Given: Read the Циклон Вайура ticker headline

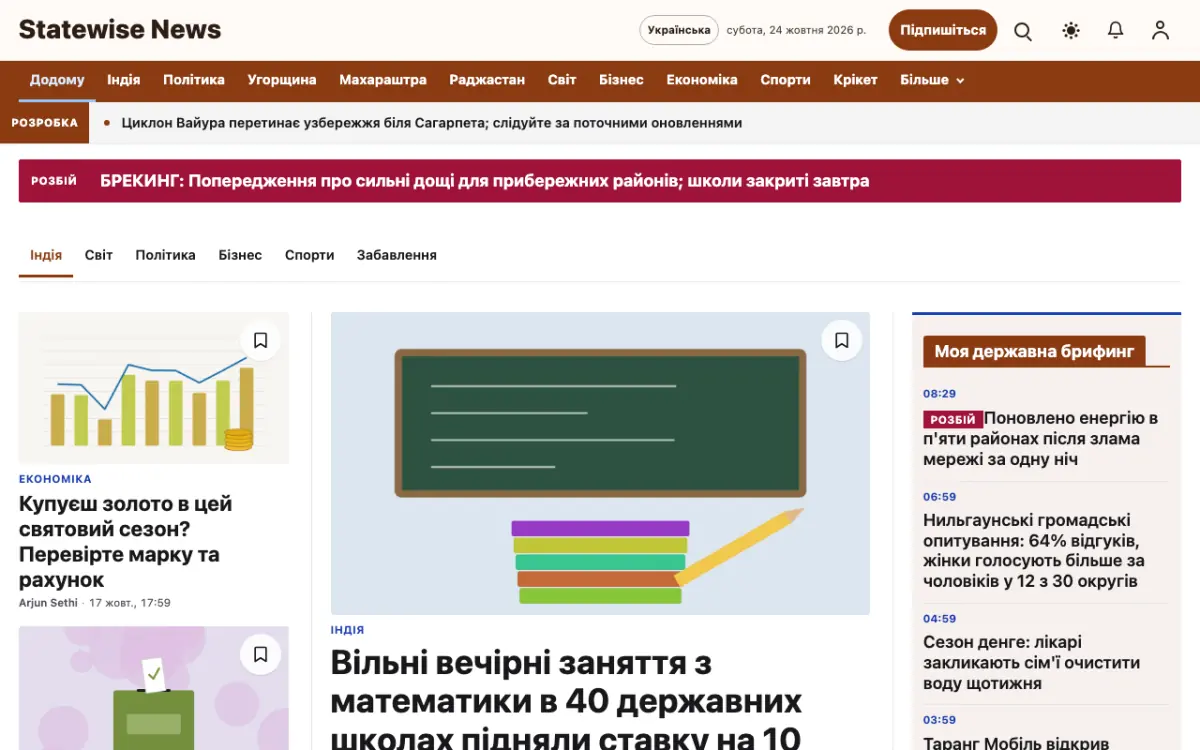Looking at the screenshot, I should point(432,123).
